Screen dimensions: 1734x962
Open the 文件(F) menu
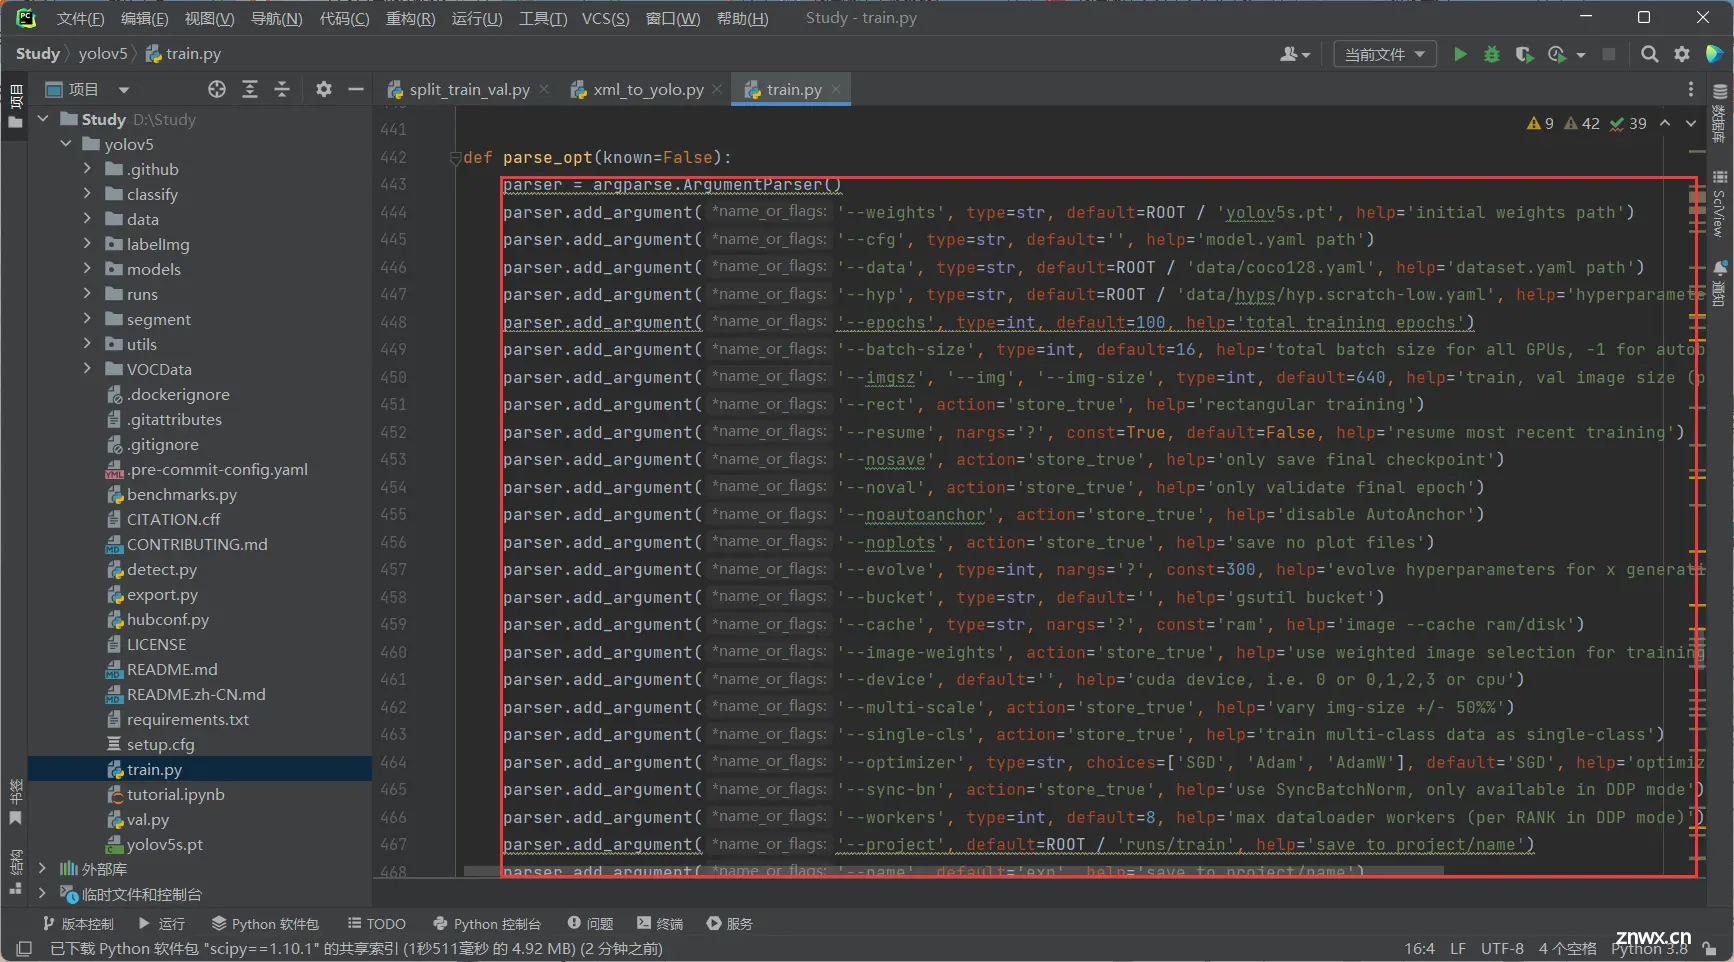80,18
